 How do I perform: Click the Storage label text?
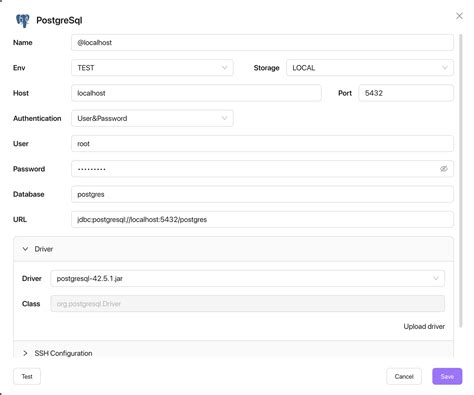point(266,68)
